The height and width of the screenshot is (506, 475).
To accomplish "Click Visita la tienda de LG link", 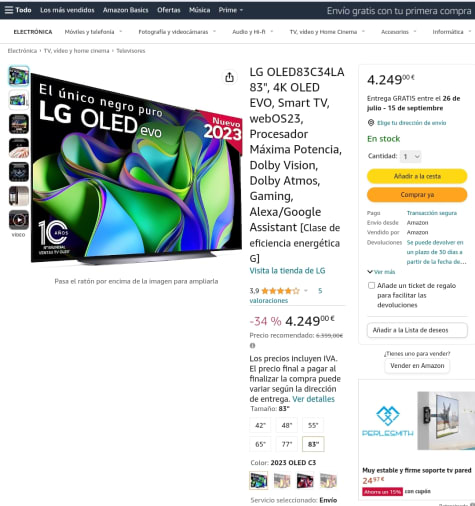I will click(287, 271).
